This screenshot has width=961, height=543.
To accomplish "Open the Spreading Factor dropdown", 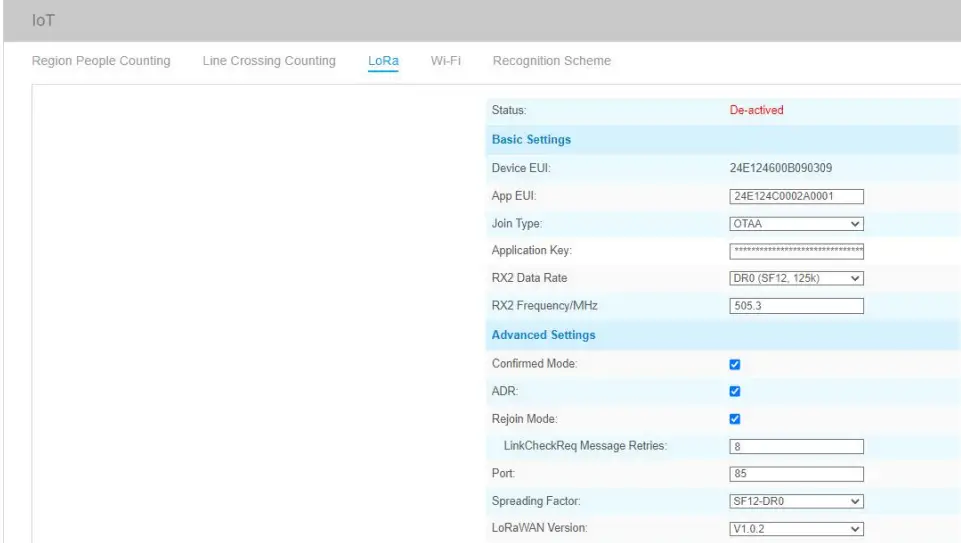I will coord(797,501).
